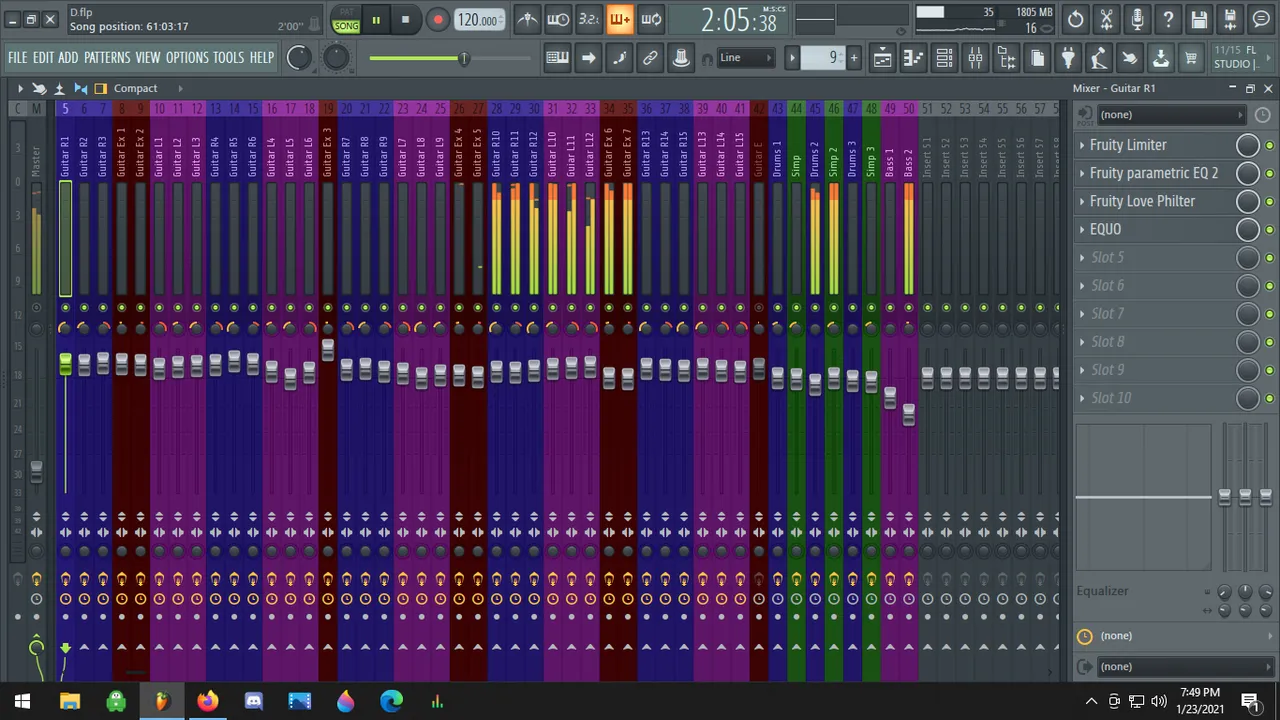
Task: Toggle multilink to controllers knob icon
Action: click(681, 58)
